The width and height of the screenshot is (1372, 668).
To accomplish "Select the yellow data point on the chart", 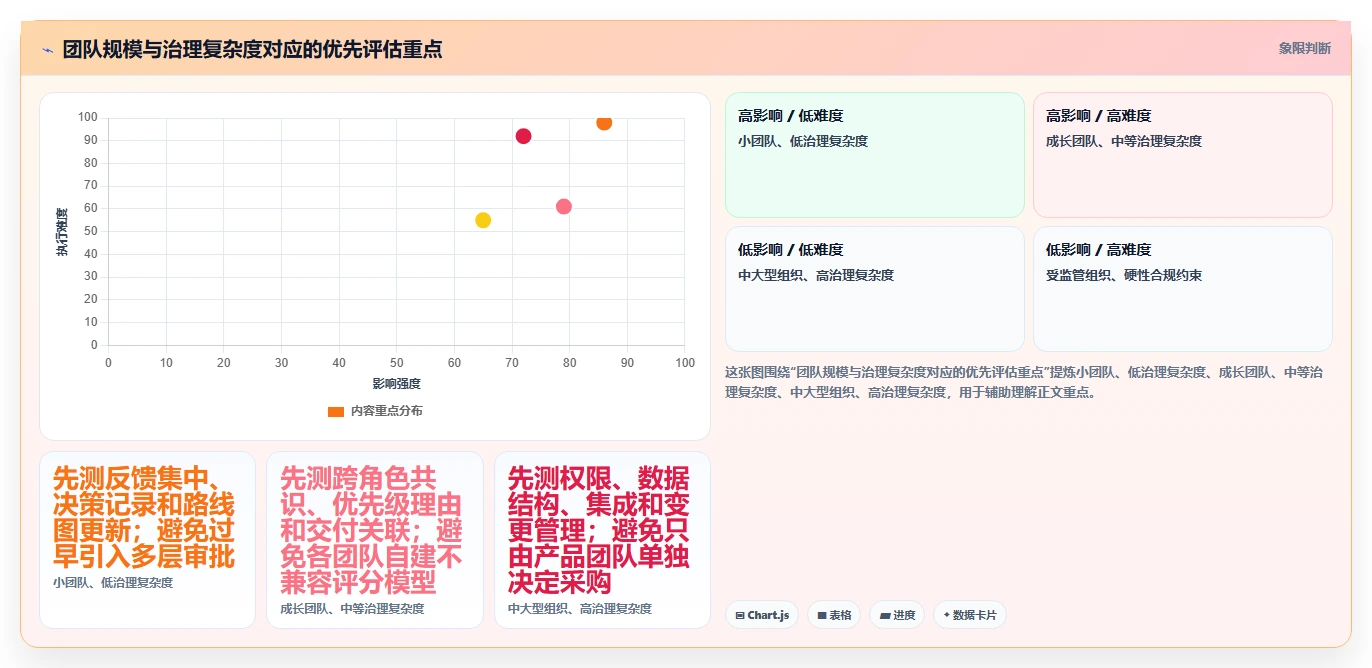I will [483, 220].
